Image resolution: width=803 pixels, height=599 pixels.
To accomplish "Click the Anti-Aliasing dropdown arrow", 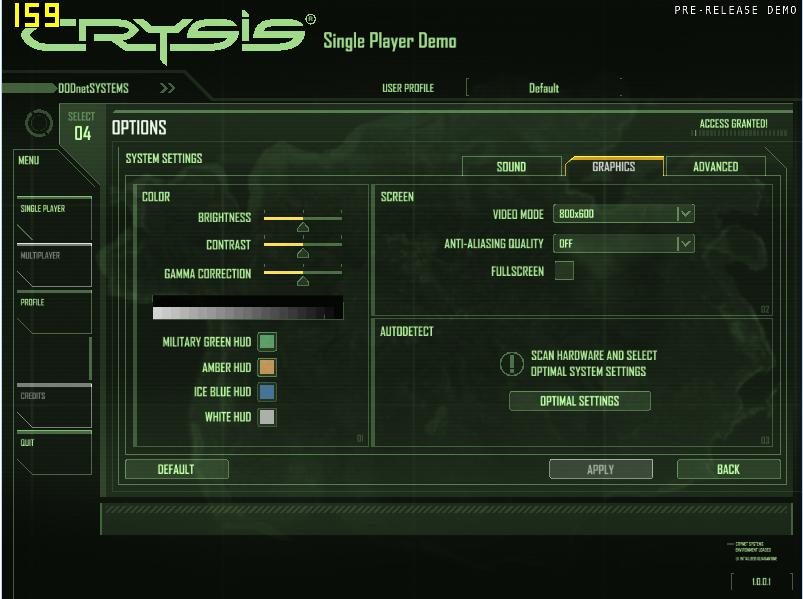I will 686,244.
